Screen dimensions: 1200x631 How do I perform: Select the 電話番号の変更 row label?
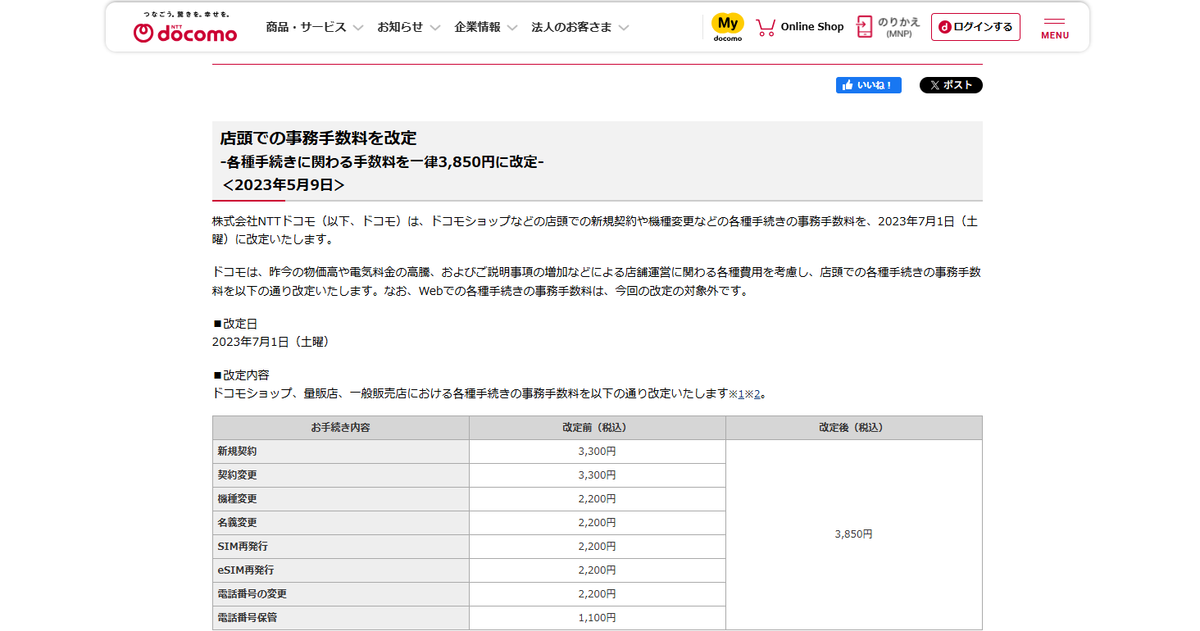[x=252, y=594]
